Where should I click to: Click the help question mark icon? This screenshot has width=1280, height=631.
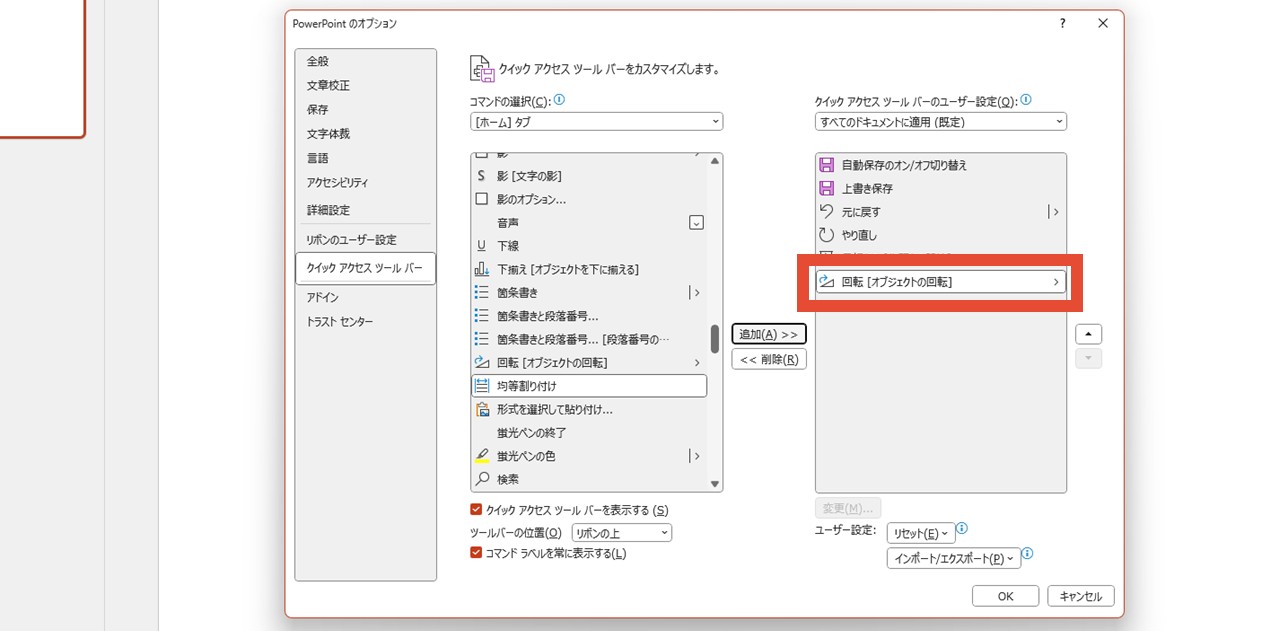click(1062, 23)
